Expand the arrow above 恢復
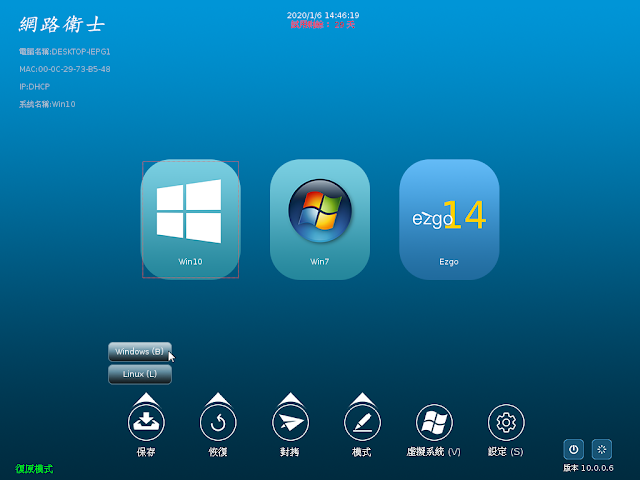 click(x=218, y=398)
